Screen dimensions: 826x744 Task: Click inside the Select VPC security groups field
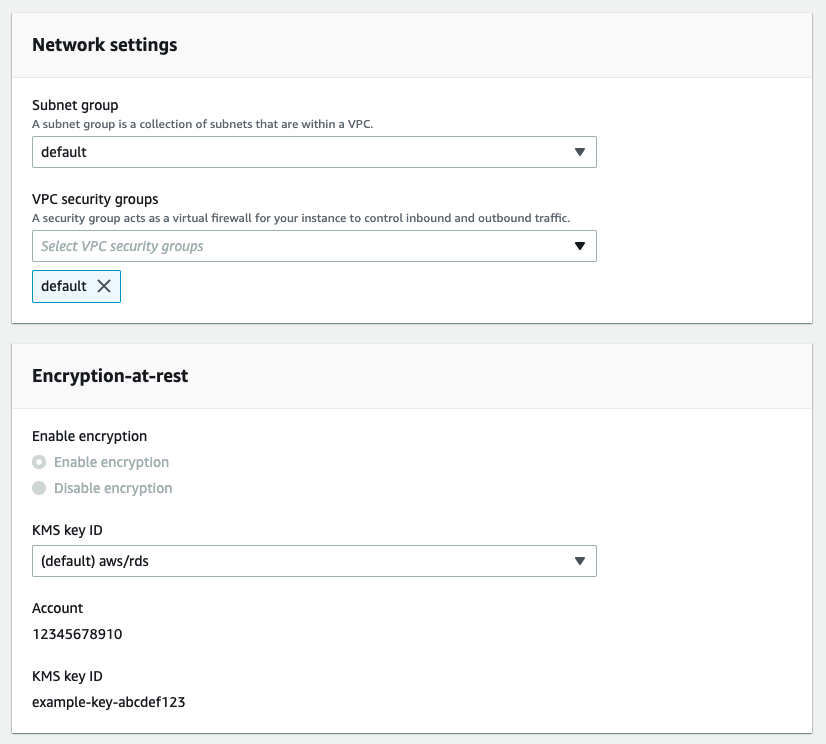200,246
